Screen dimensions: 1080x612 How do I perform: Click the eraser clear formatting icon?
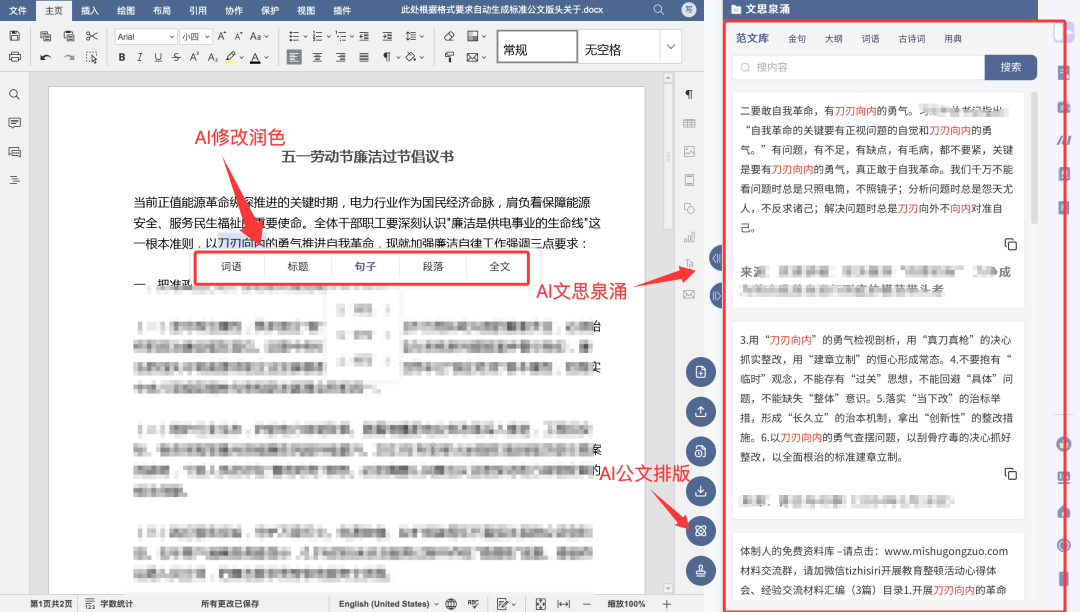[449, 36]
